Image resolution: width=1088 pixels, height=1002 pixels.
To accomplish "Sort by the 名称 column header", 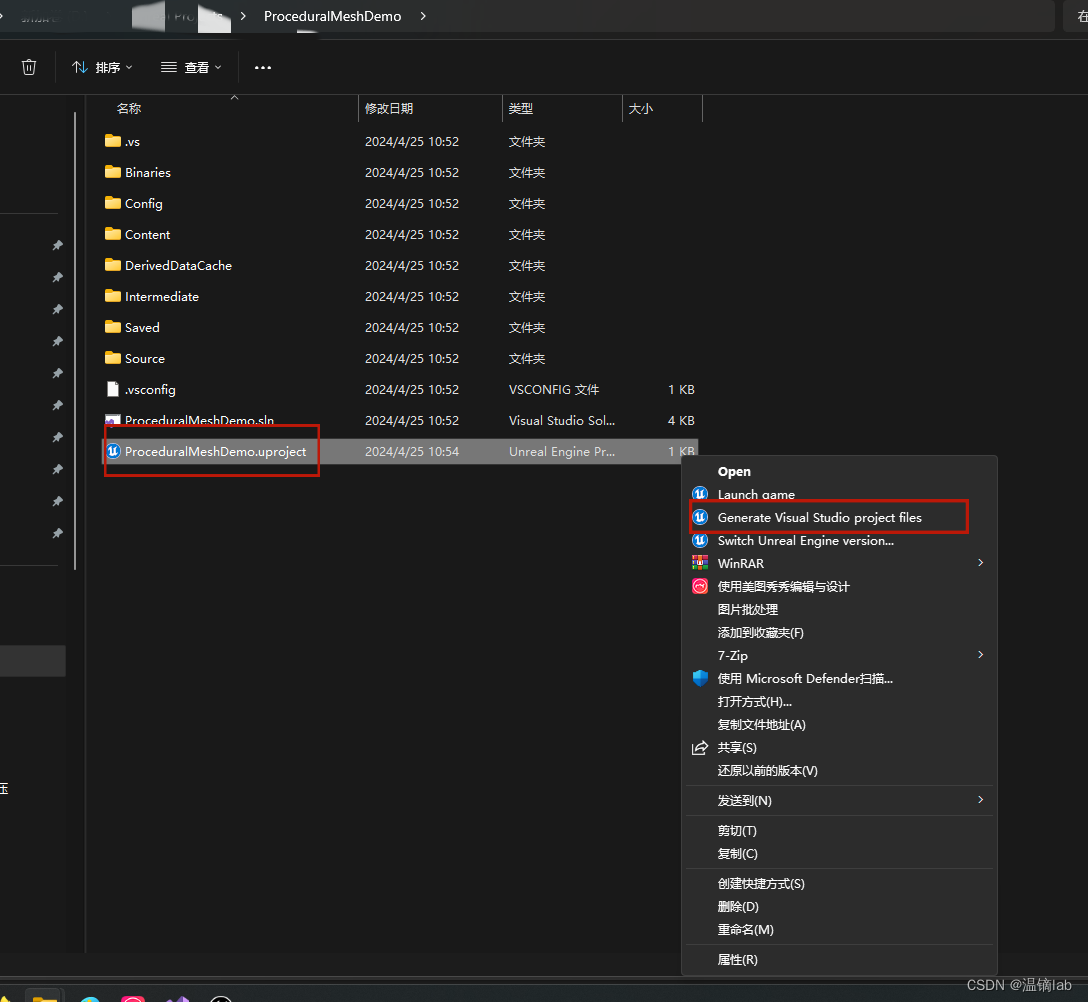I will (129, 108).
